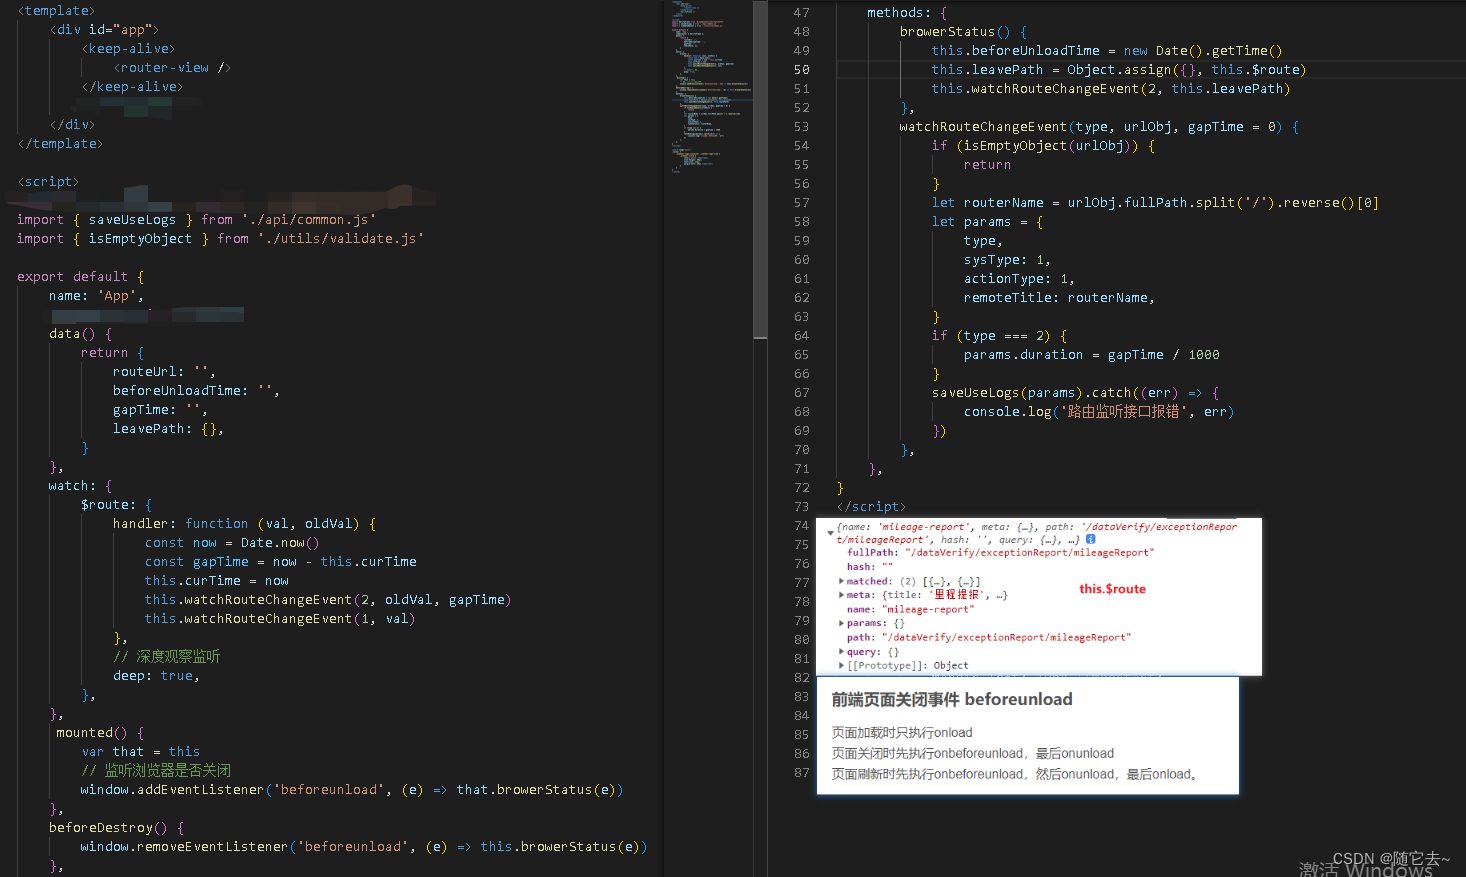
Task: Click the 'beforeDestroy() {' line
Action: [117, 828]
